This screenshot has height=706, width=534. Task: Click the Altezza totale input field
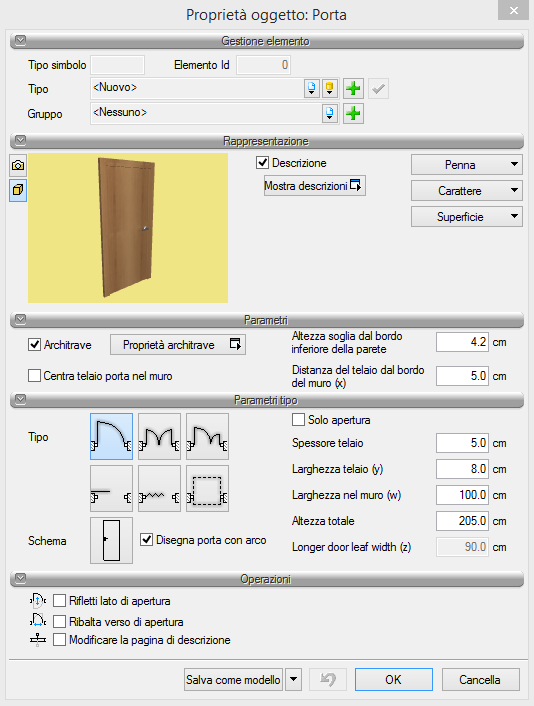click(x=462, y=521)
